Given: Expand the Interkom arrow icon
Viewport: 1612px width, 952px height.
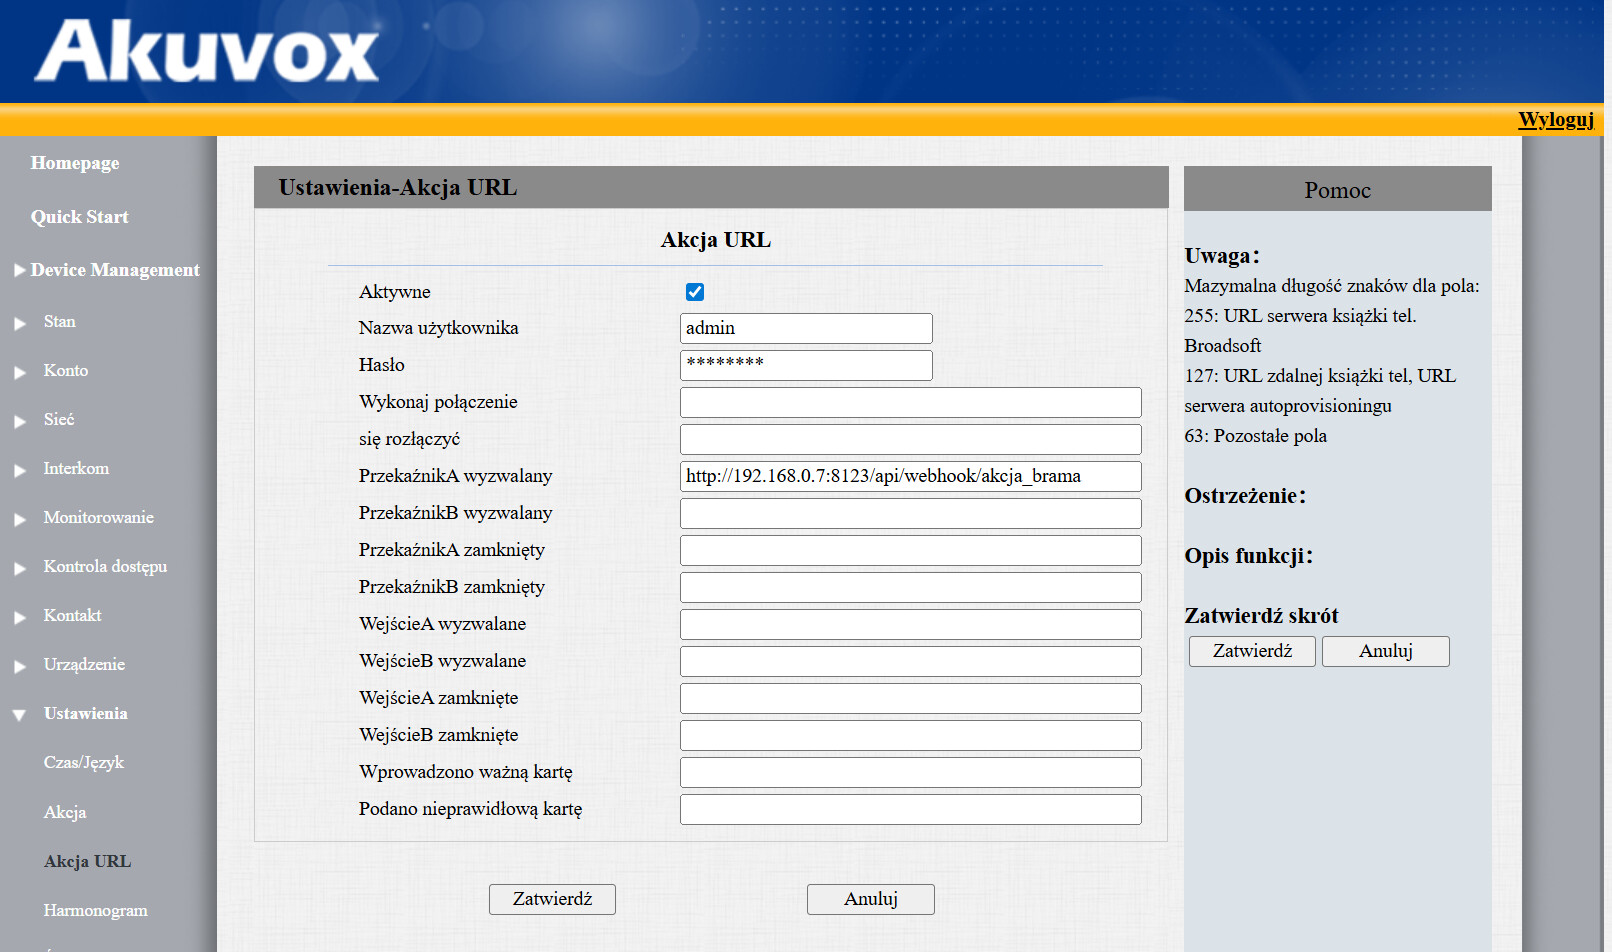Looking at the screenshot, I should [20, 470].
